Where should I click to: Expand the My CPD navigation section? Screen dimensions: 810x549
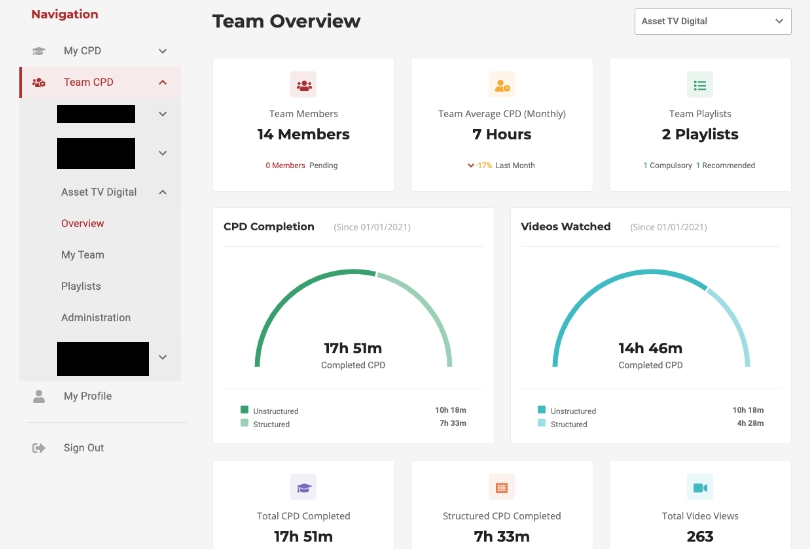pyautogui.click(x=162, y=51)
